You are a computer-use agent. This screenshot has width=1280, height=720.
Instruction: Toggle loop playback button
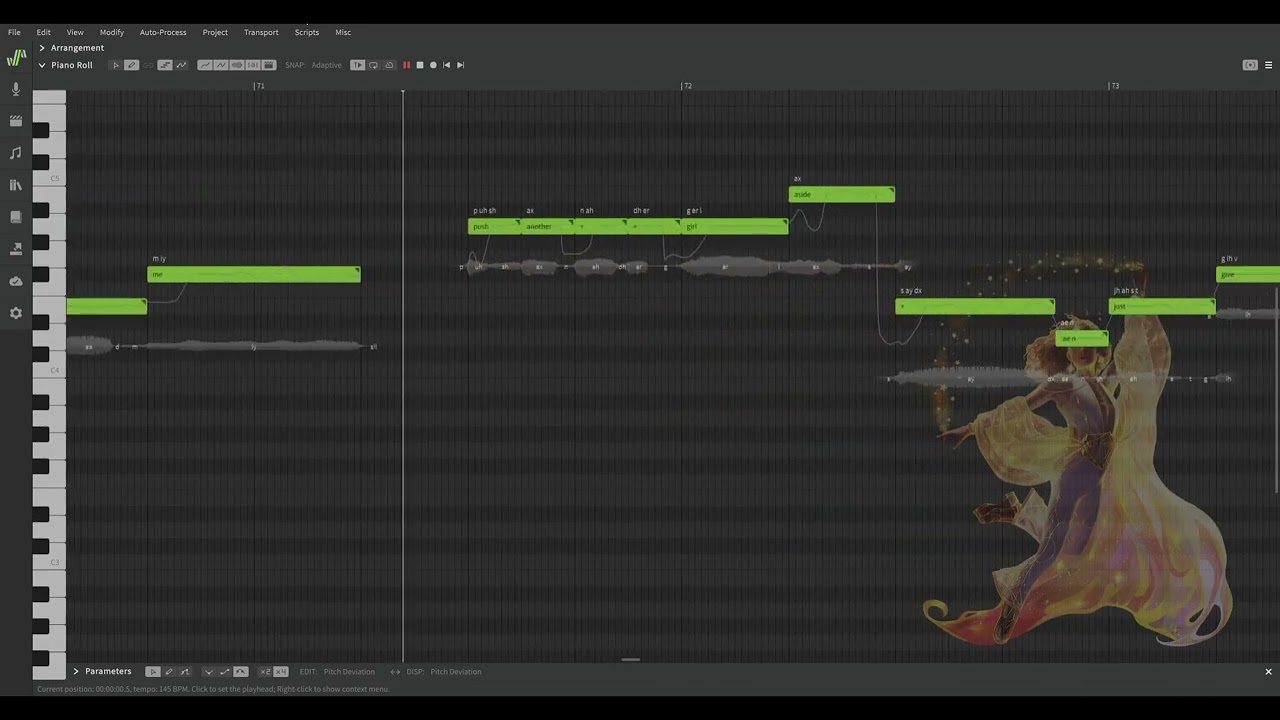373,65
